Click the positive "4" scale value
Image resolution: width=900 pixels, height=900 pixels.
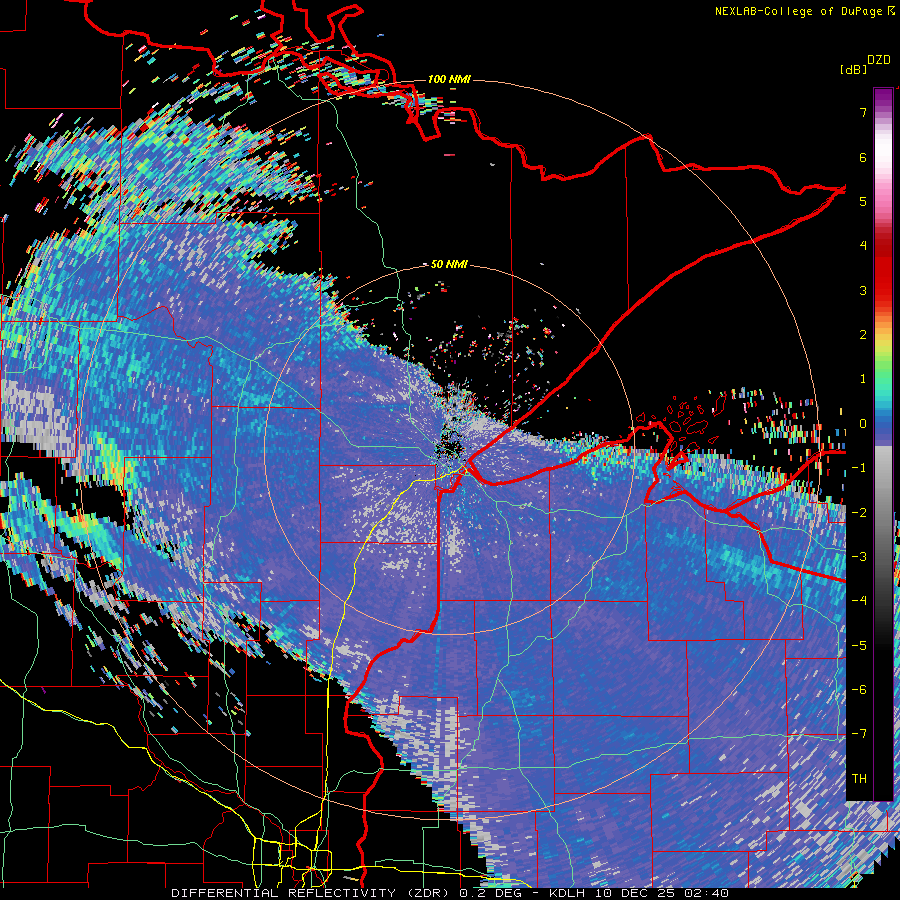(x=863, y=246)
